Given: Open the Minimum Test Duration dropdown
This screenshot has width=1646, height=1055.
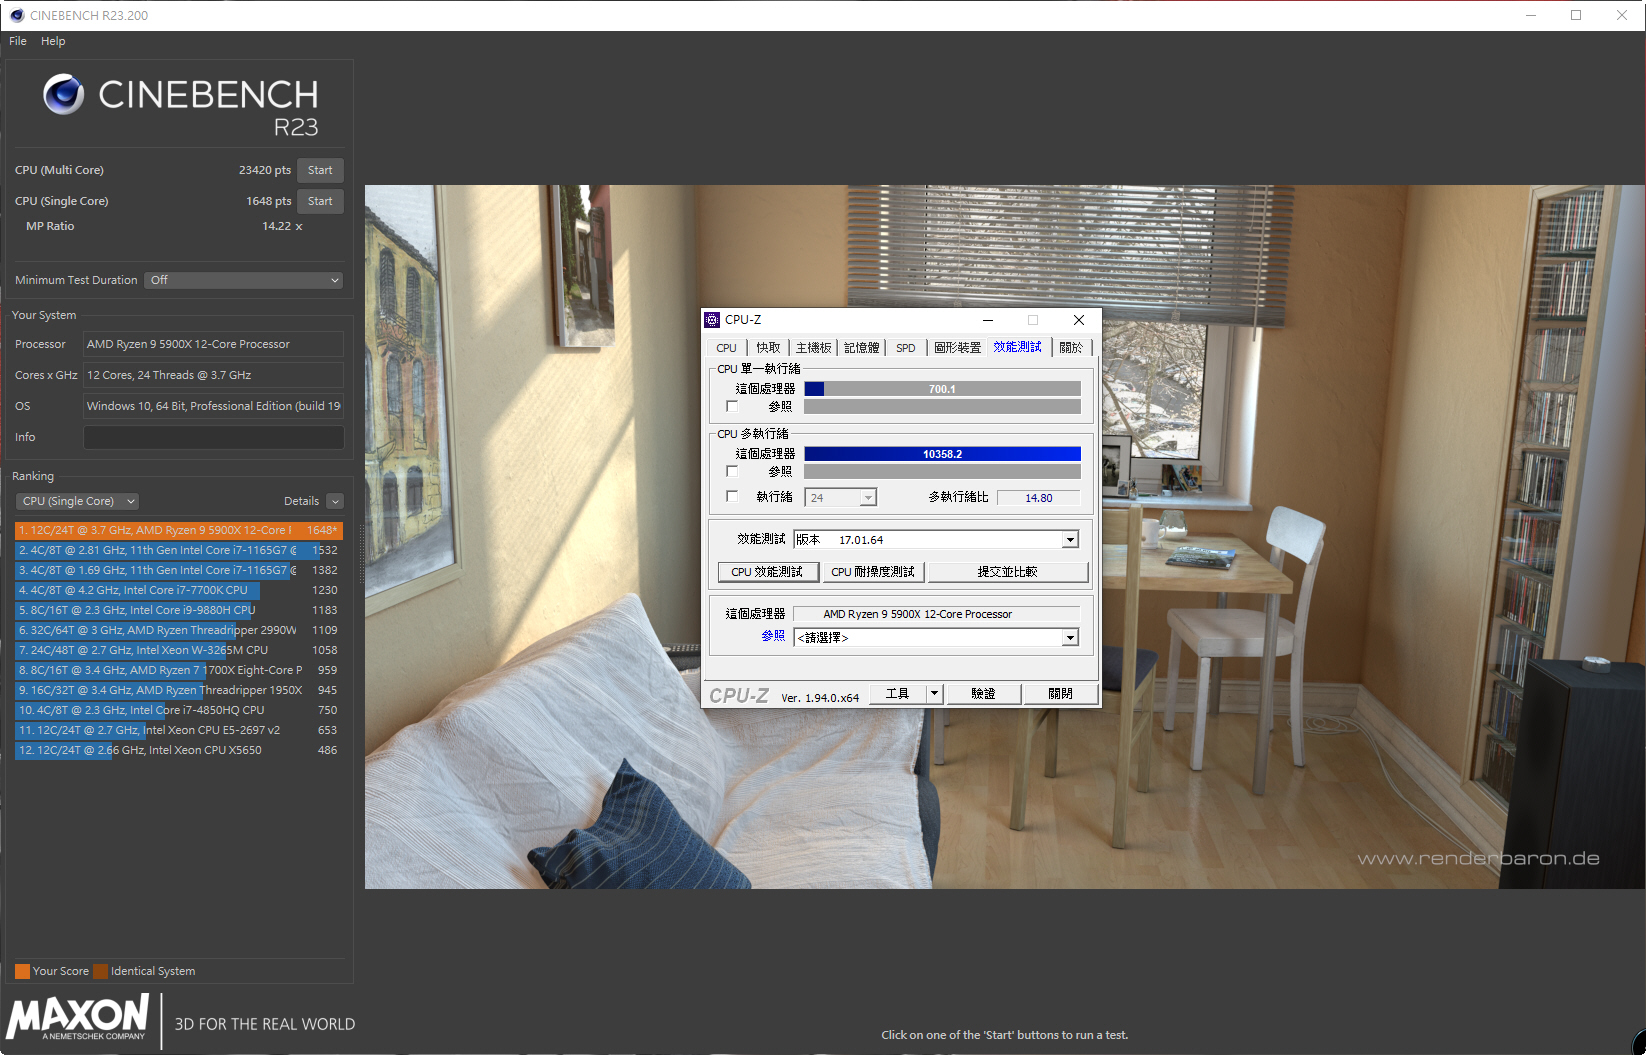Looking at the screenshot, I should pos(244,280).
